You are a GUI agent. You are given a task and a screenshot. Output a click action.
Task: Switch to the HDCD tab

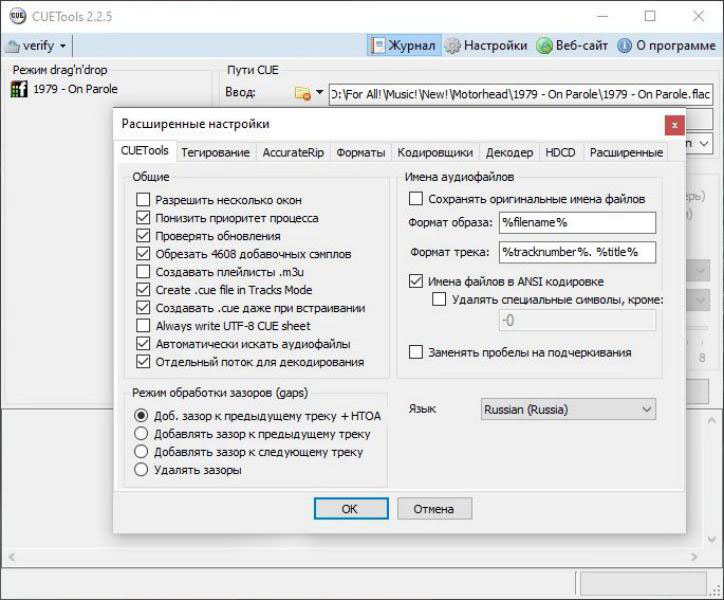click(x=560, y=152)
